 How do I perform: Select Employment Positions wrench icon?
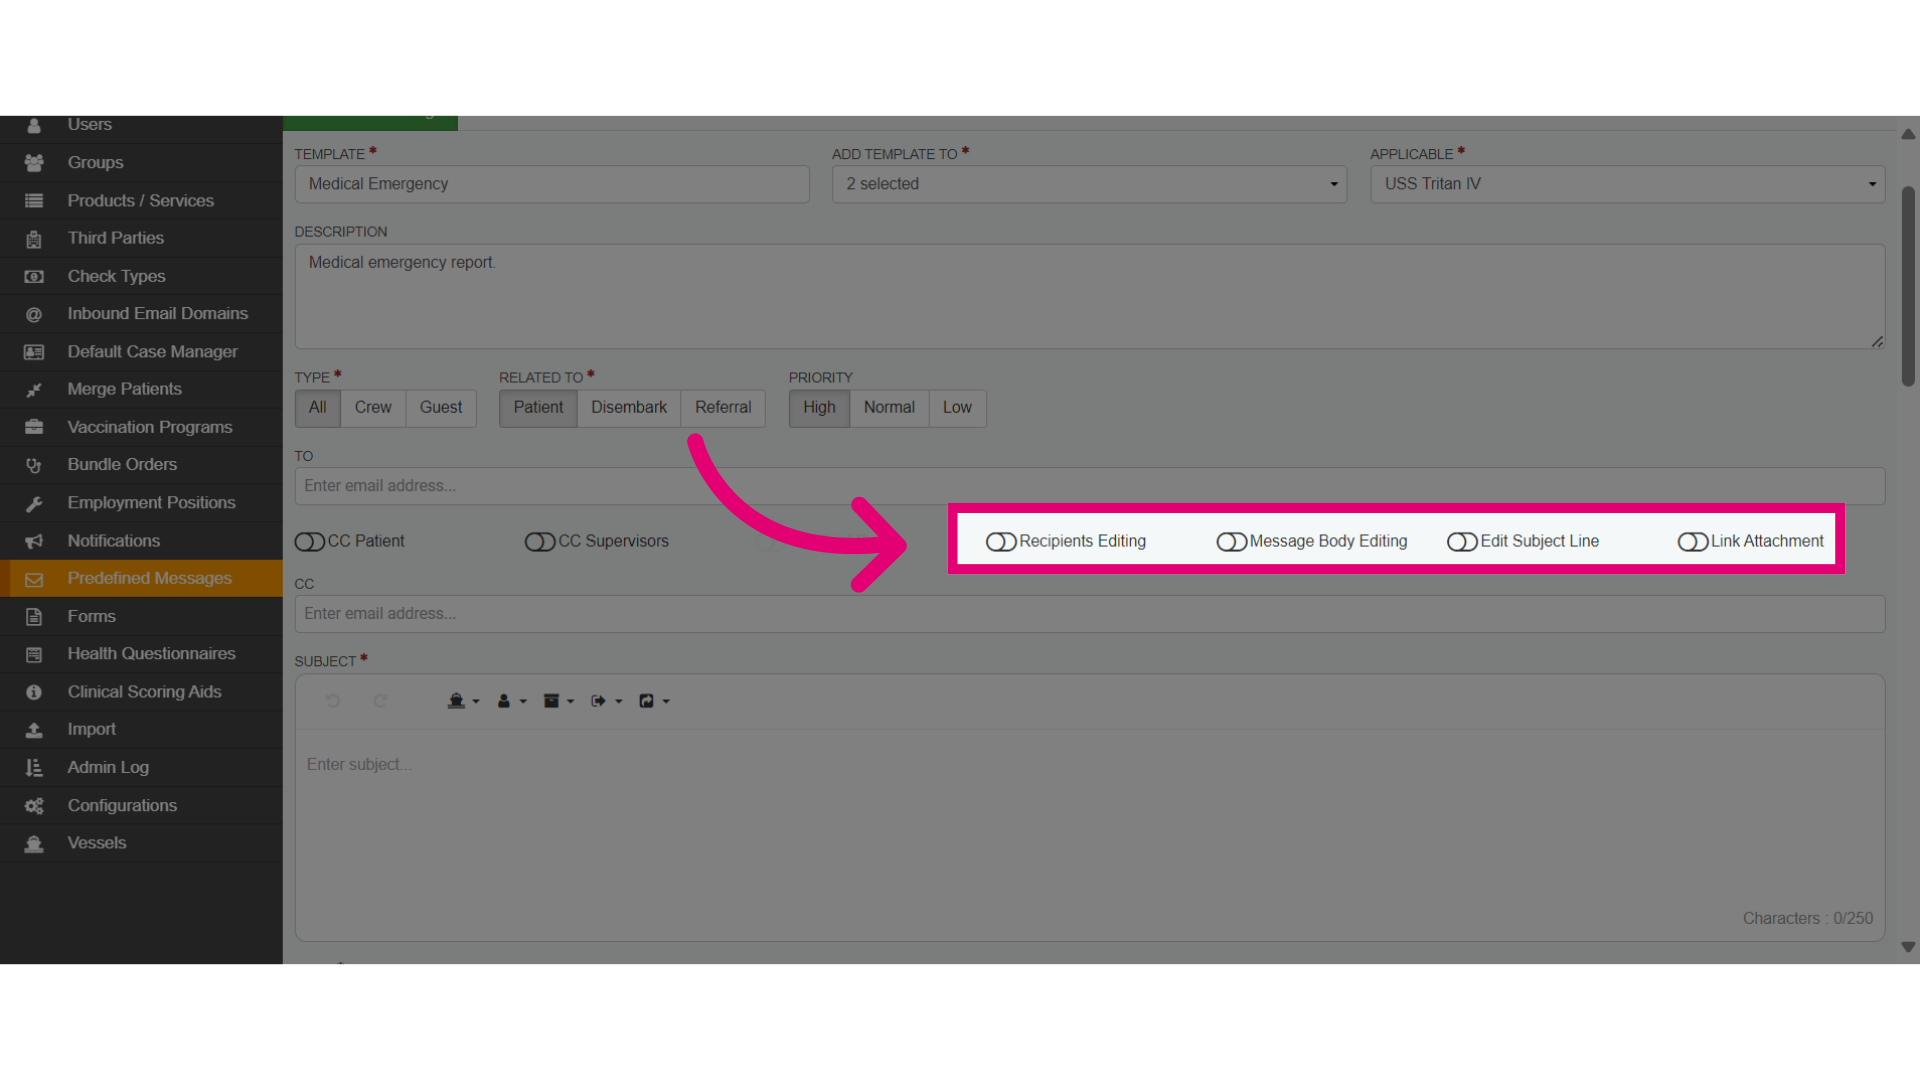[x=34, y=504]
